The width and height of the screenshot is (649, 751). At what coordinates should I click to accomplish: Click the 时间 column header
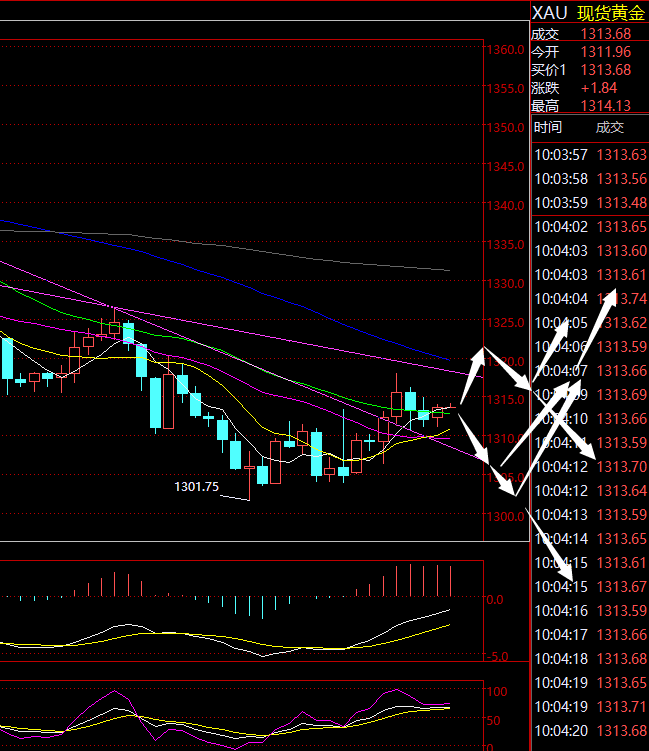(548, 128)
